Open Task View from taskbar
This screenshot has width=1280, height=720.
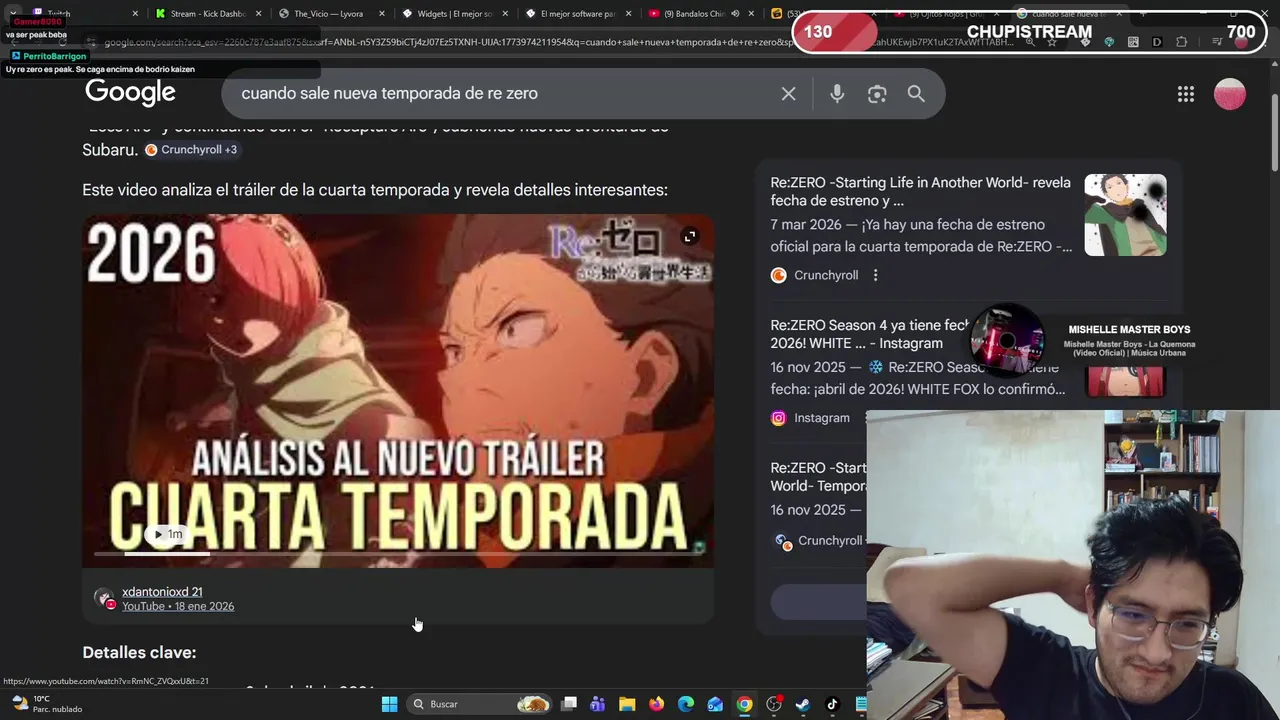569,704
